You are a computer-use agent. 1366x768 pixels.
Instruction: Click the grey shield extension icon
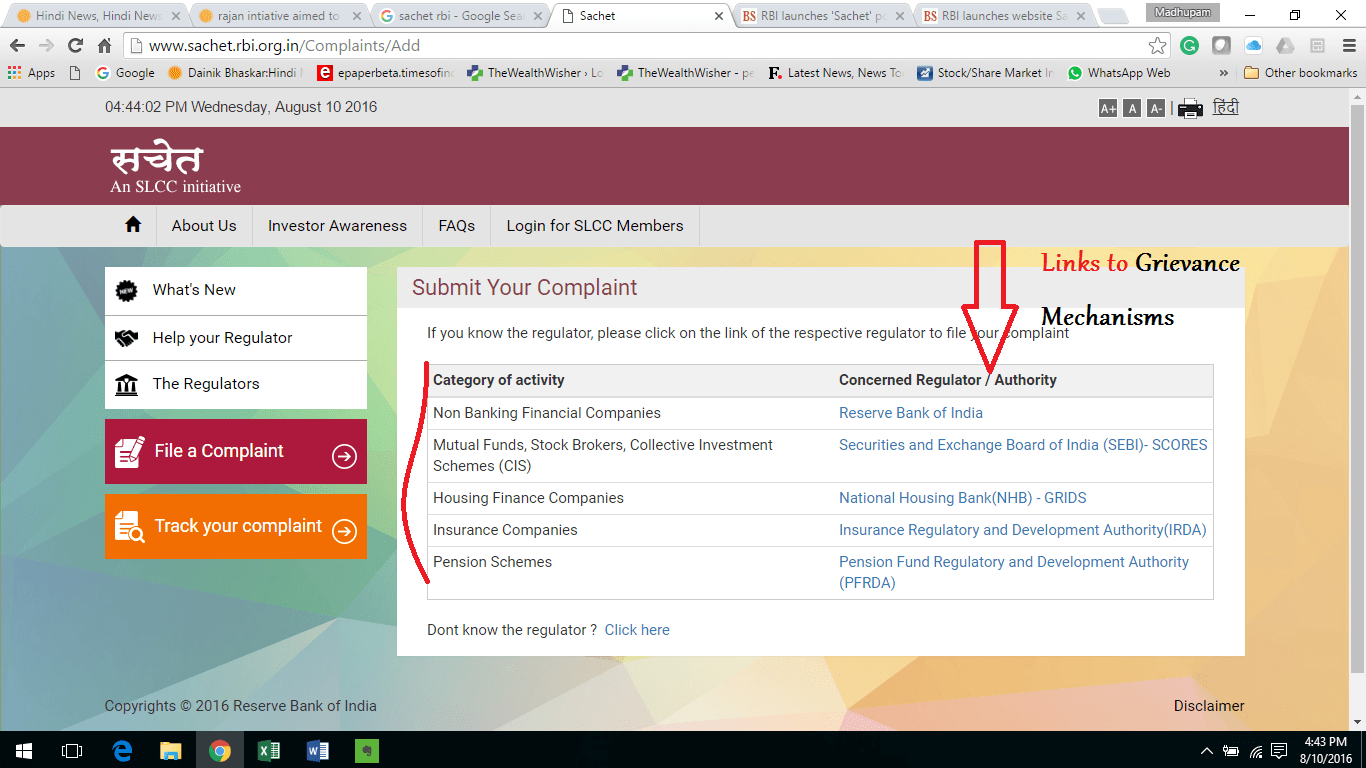tap(1221, 46)
